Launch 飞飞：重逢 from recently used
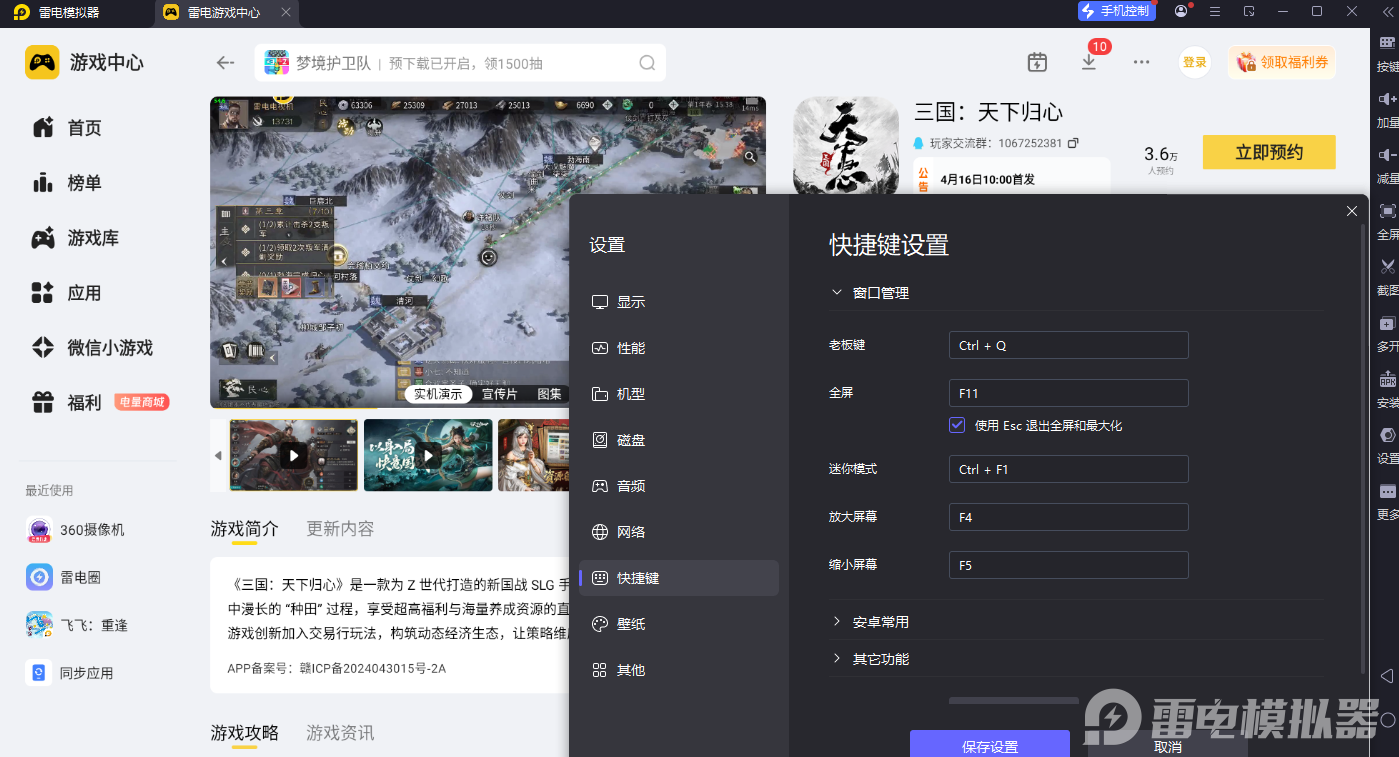 point(76,625)
